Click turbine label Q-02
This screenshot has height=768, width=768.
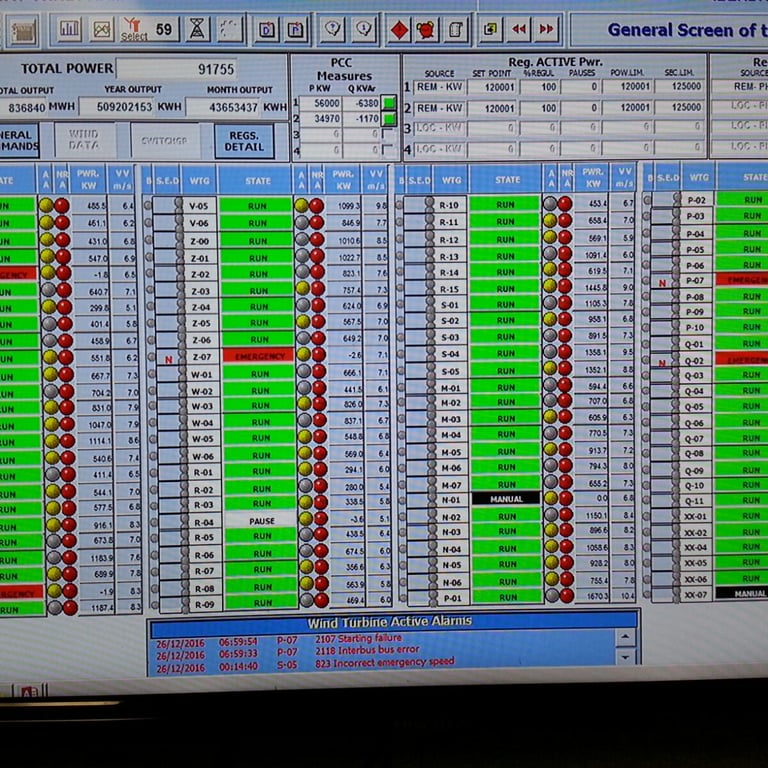tap(694, 361)
